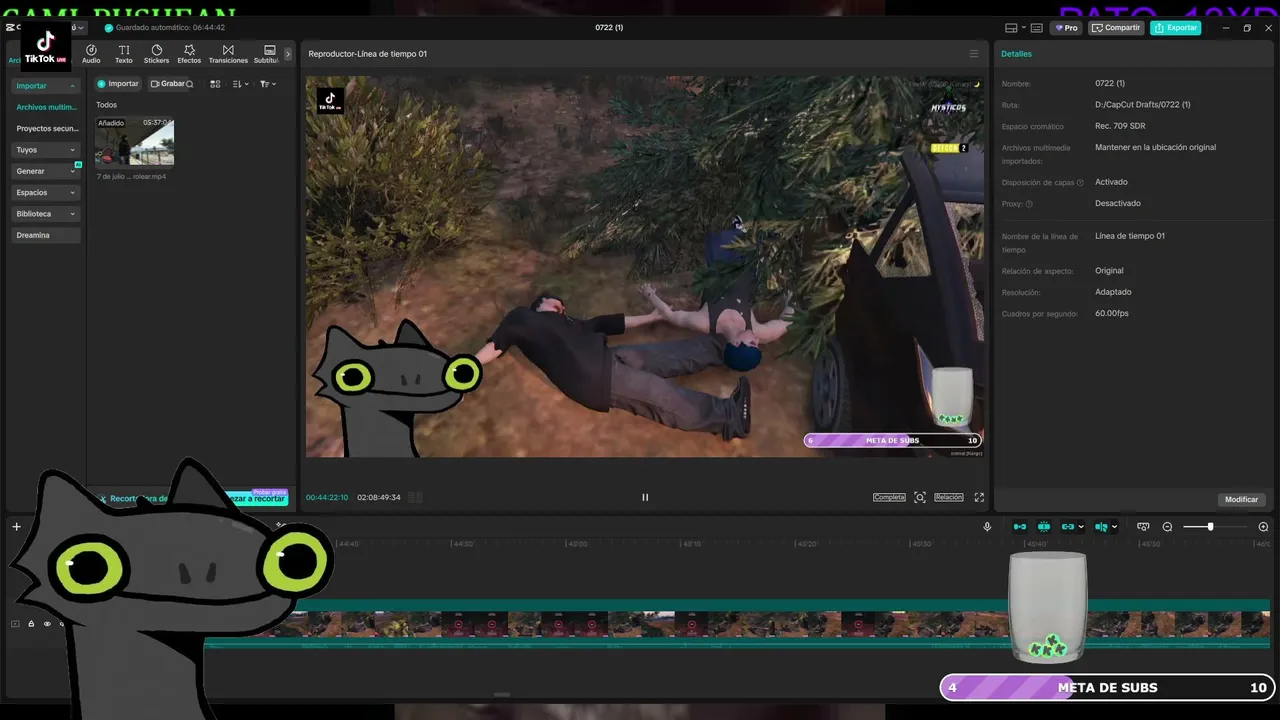Click the Grabar record button
The image size is (1280, 720).
pos(167,84)
